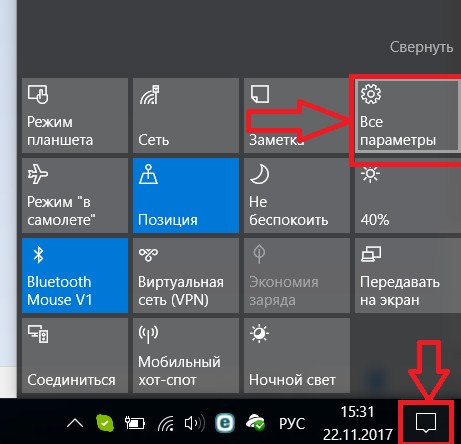Image resolution: width=461 pixels, height=444 pixels.
Task: Open the "Соединиться" connect tile
Action: pyautogui.click(x=75, y=355)
